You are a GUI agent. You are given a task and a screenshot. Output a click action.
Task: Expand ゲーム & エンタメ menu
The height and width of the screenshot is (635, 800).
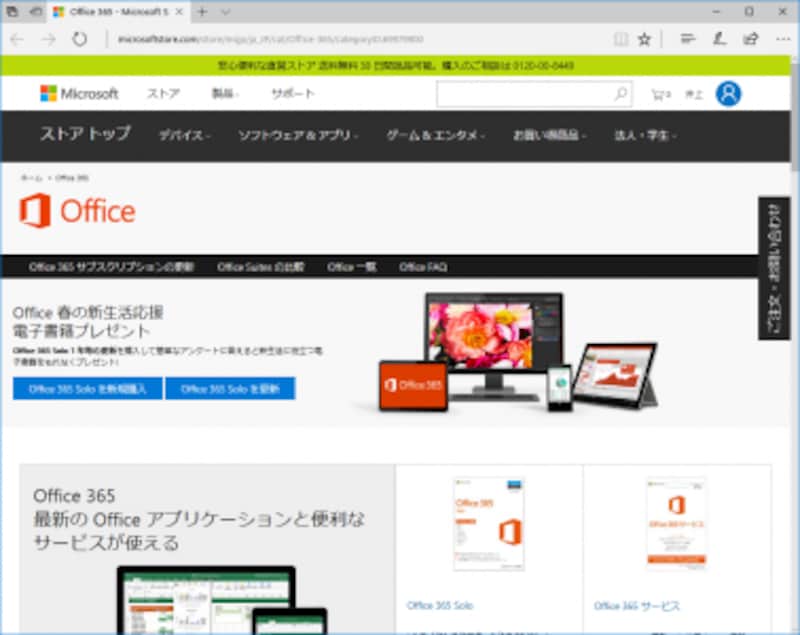click(435, 135)
